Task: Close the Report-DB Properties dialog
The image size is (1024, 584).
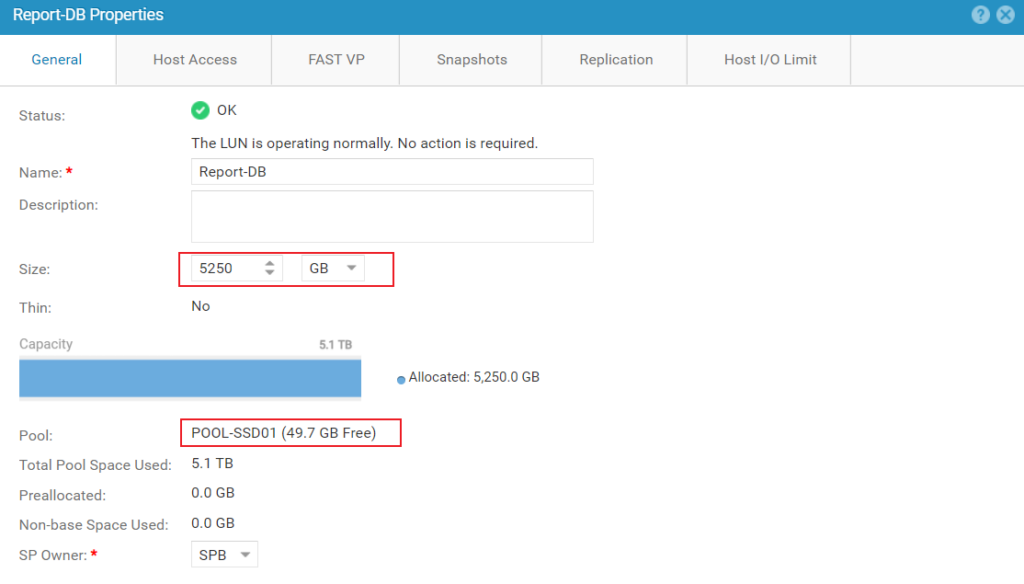Action: click(1005, 15)
